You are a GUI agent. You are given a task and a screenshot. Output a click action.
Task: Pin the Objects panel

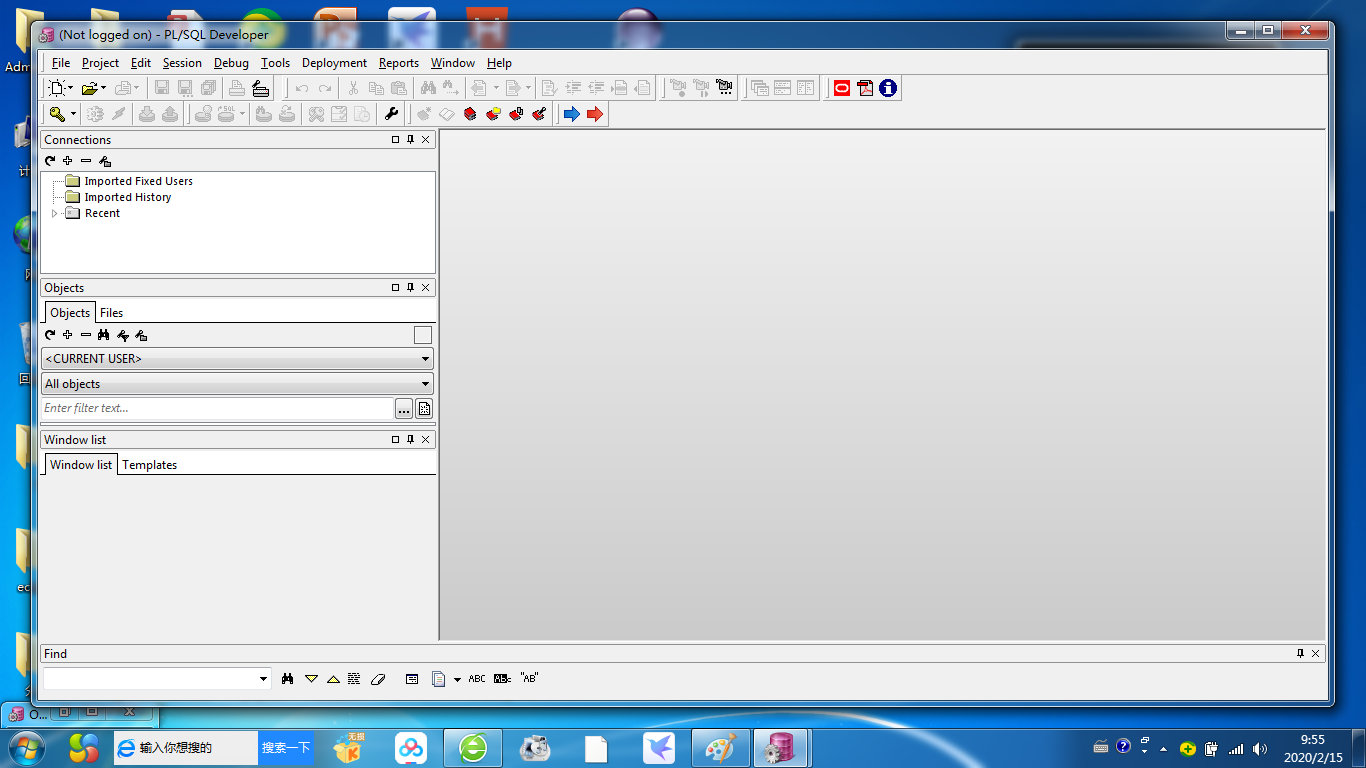pos(410,288)
